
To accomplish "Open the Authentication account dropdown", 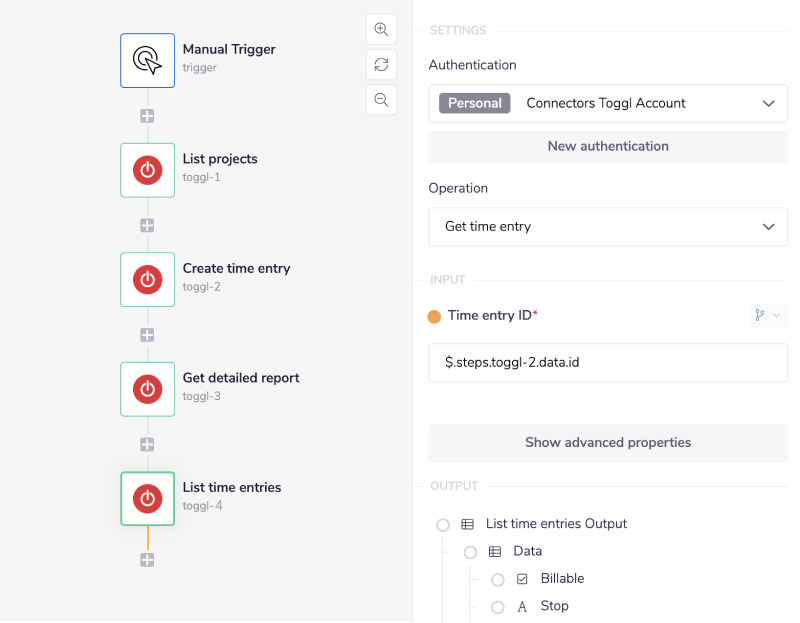I will click(607, 103).
